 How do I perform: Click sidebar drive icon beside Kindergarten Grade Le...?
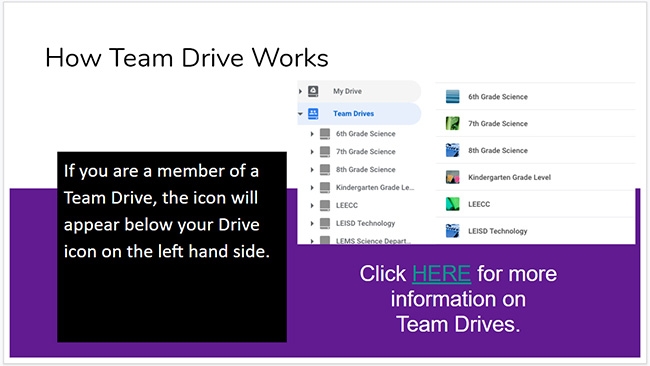[x=325, y=187]
